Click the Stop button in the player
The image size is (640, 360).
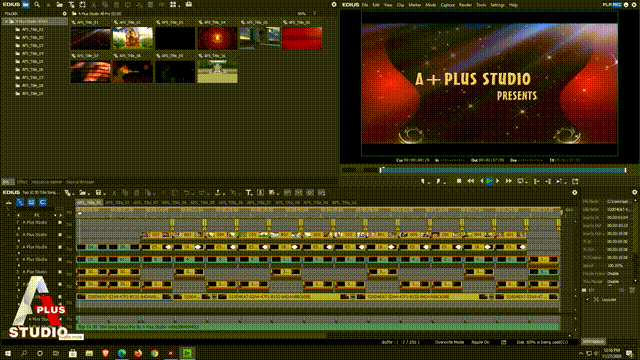pyautogui.click(x=459, y=181)
